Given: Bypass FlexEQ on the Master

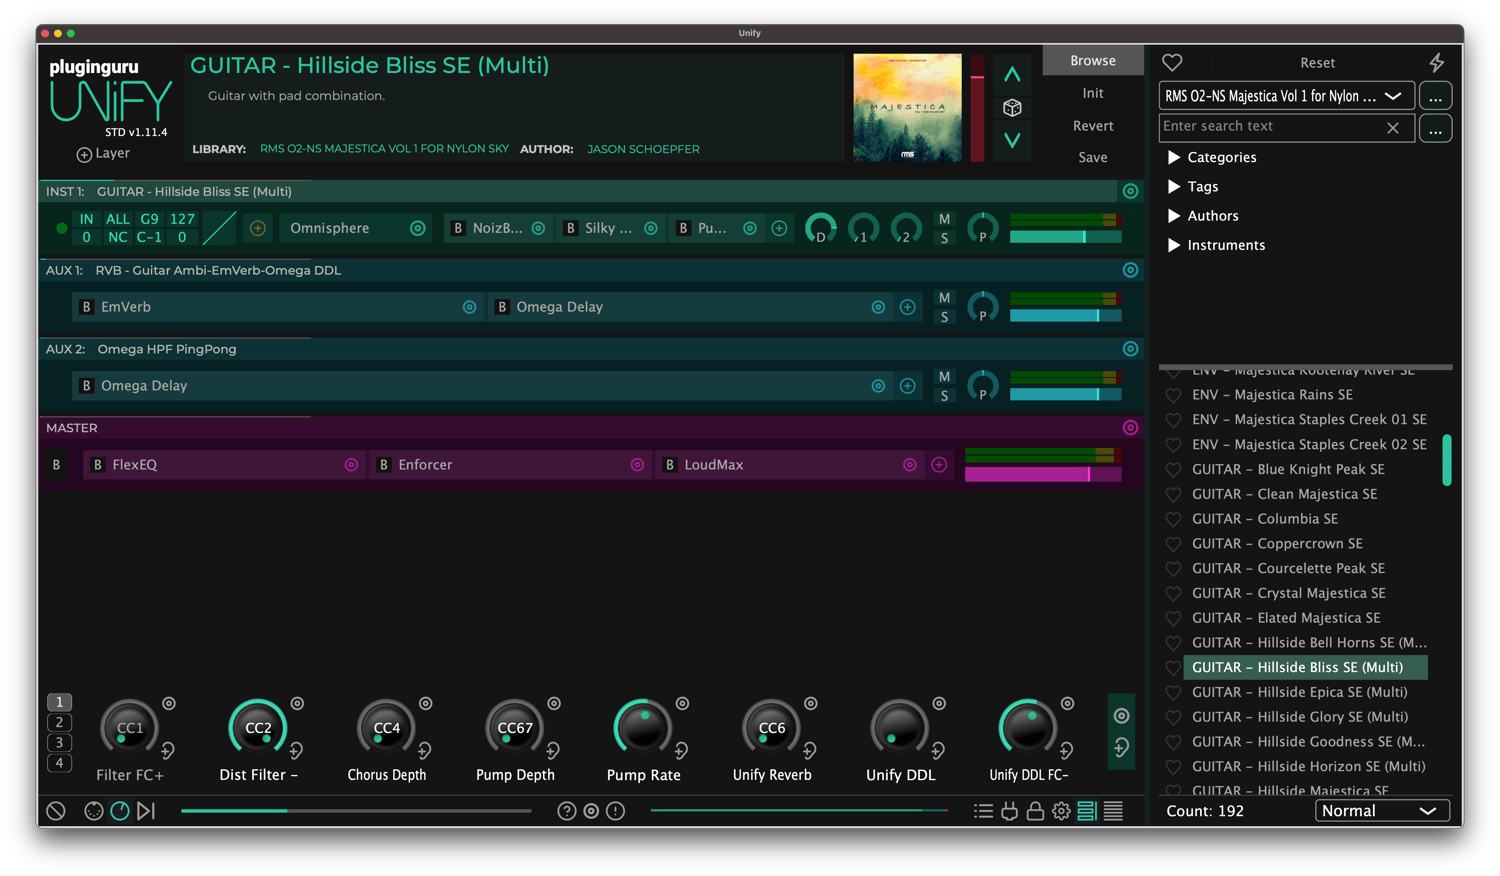Looking at the screenshot, I should click(98, 464).
